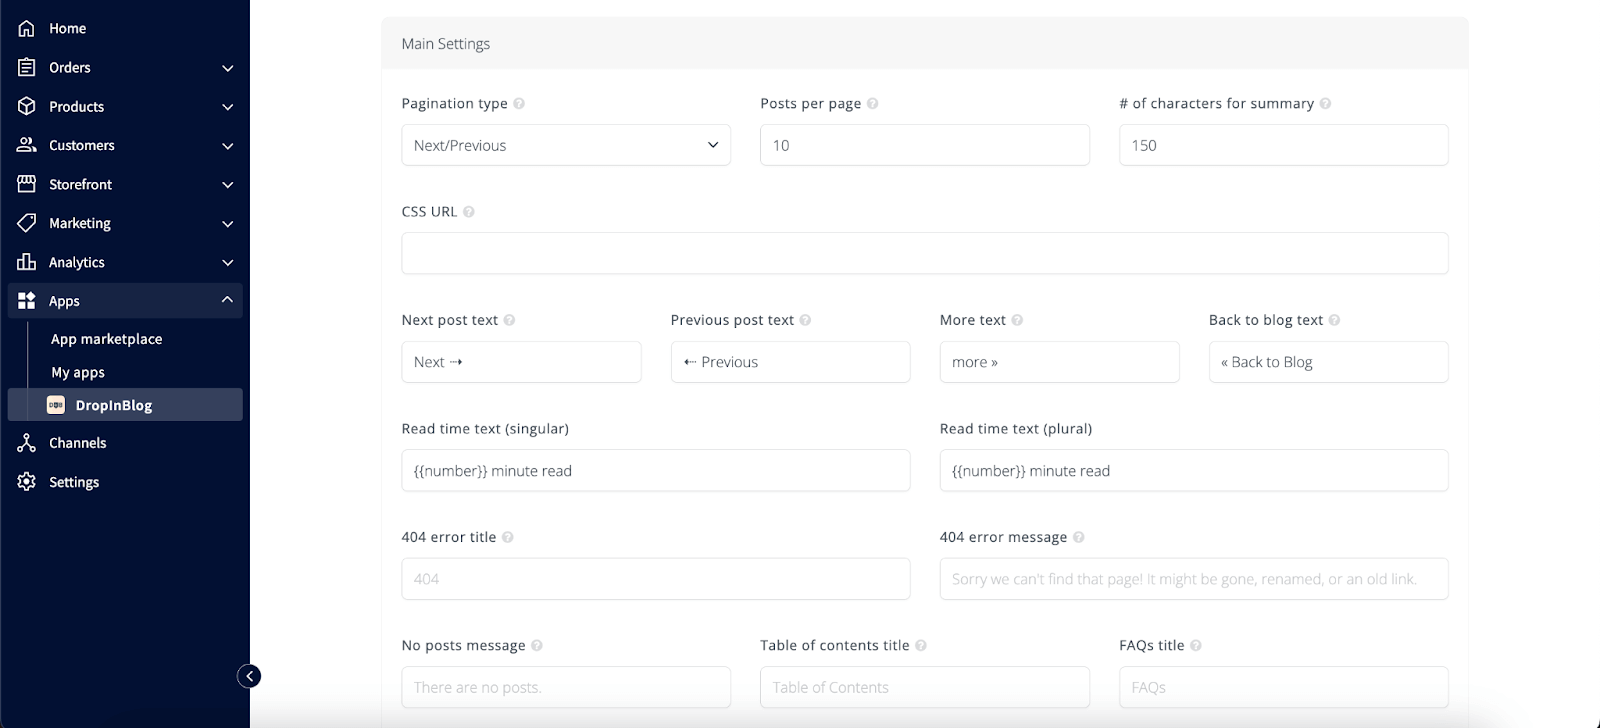
Task: Click Read time text singular field
Action: tap(656, 470)
